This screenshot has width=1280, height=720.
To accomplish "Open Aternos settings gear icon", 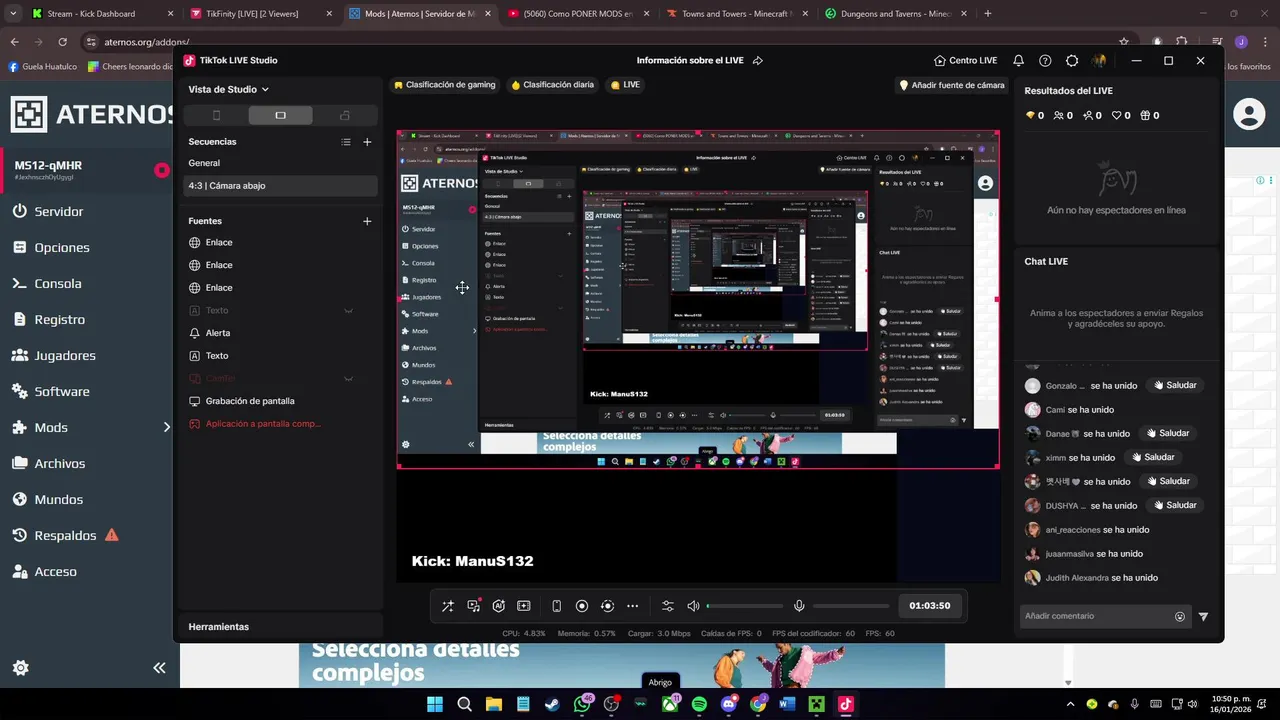I will tap(20, 668).
